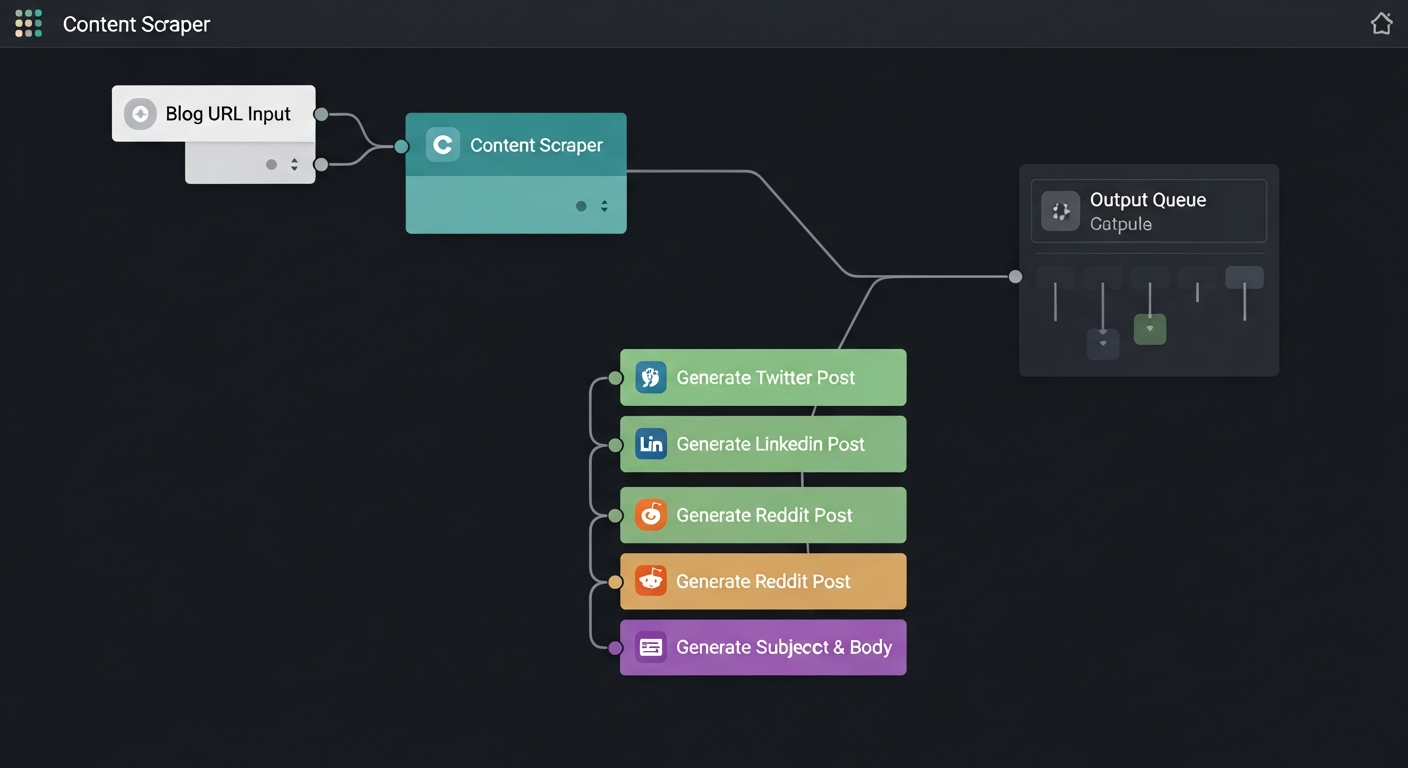The height and width of the screenshot is (768, 1408).
Task: Open the up-down stepper on Blog URL Input
Action: tap(294, 164)
